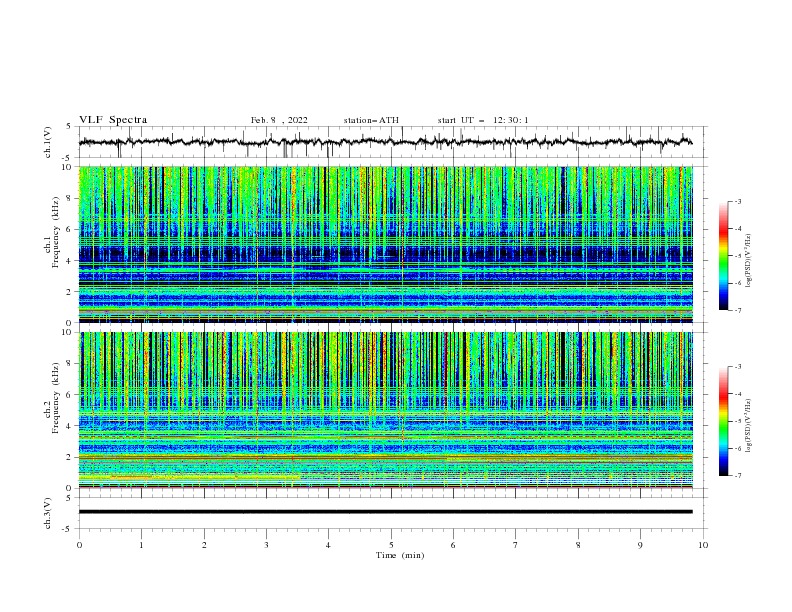Click the "VLF Spectra" plot title
Screen dimensions: 792x612
click(x=113, y=120)
